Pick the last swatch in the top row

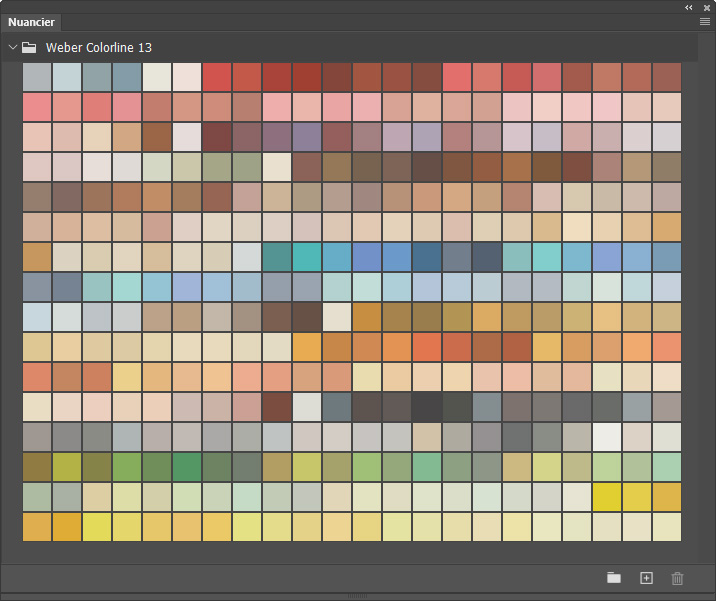pos(667,77)
